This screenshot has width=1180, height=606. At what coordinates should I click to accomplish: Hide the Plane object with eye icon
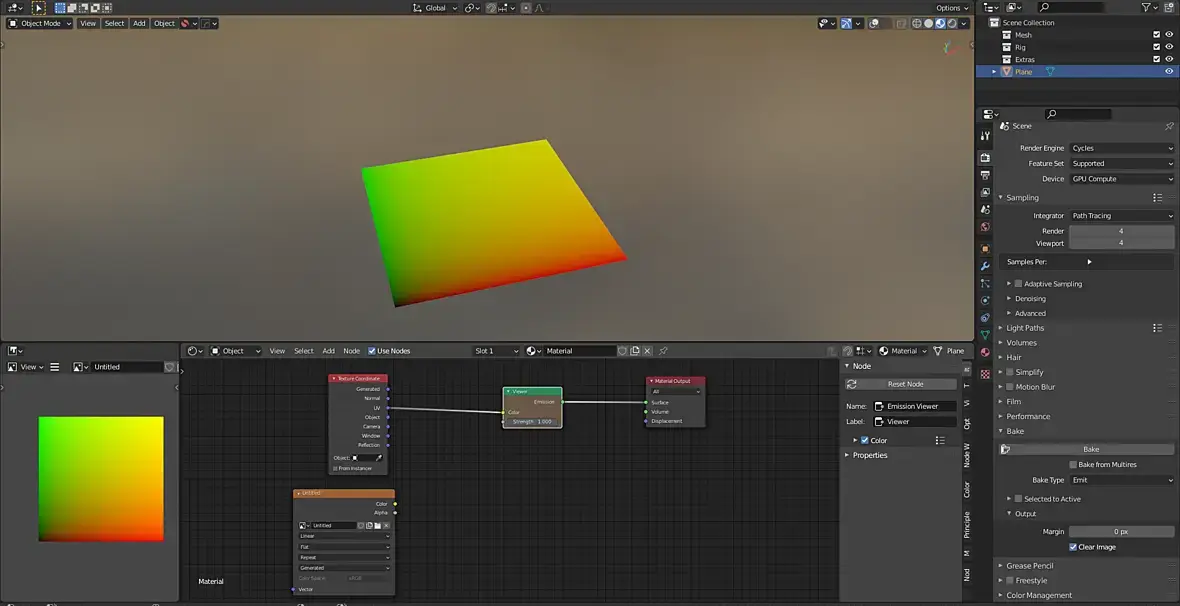pyautogui.click(x=1169, y=72)
